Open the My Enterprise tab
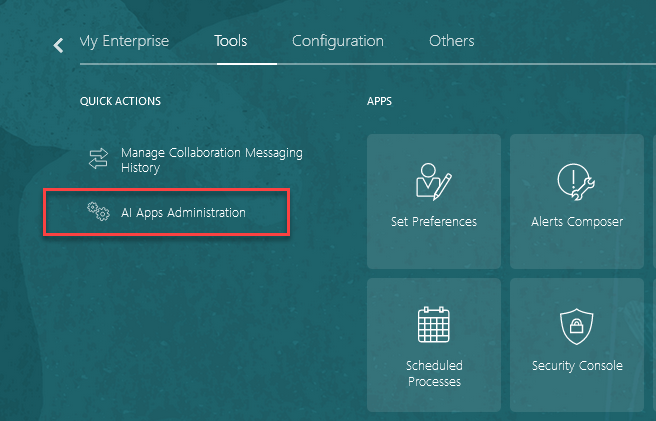This screenshot has height=421, width=656. pyautogui.click(x=124, y=41)
